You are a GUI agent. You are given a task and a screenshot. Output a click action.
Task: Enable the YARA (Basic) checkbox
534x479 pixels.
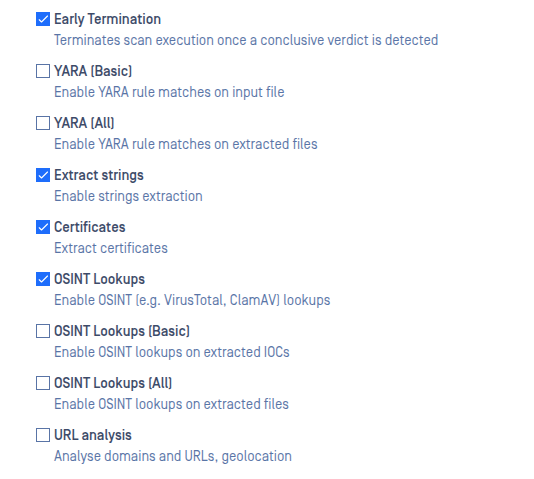(43, 71)
